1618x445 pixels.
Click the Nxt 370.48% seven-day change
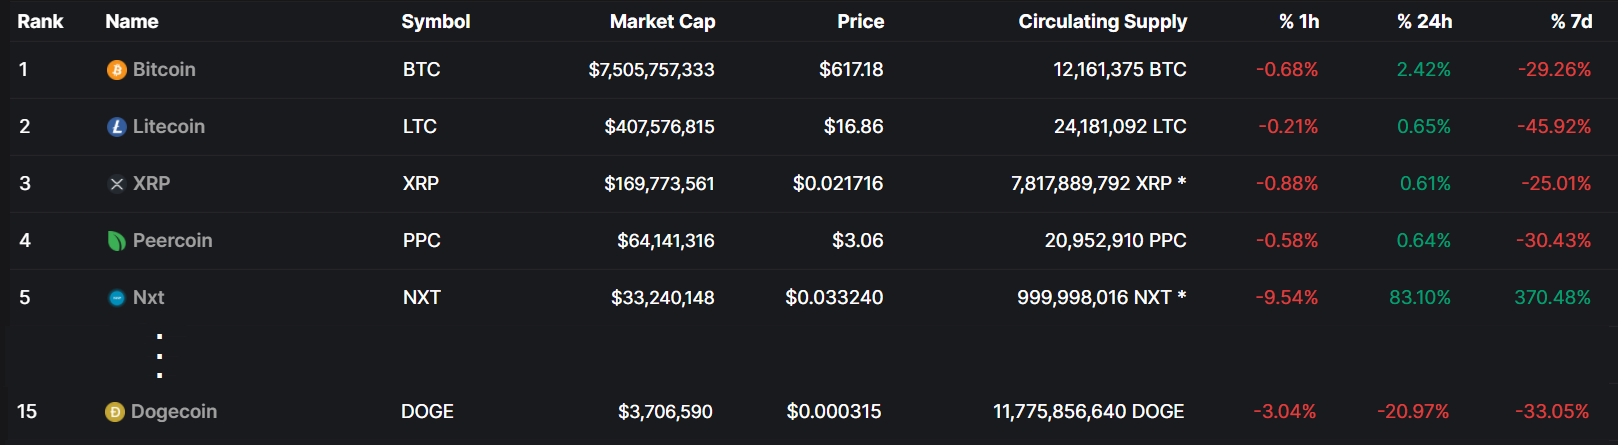pyautogui.click(x=1552, y=298)
